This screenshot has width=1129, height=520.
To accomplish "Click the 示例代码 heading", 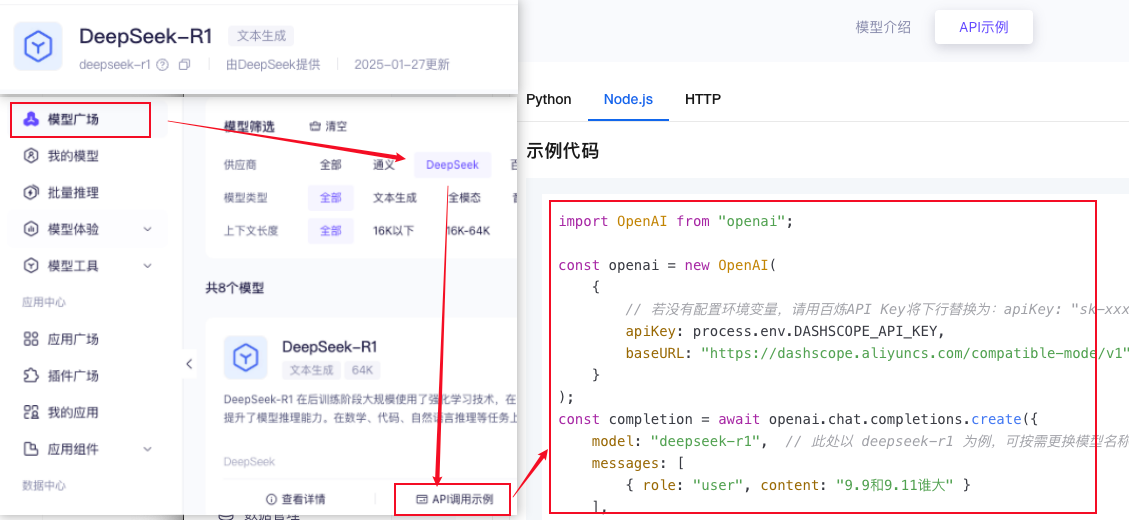I will (562, 151).
